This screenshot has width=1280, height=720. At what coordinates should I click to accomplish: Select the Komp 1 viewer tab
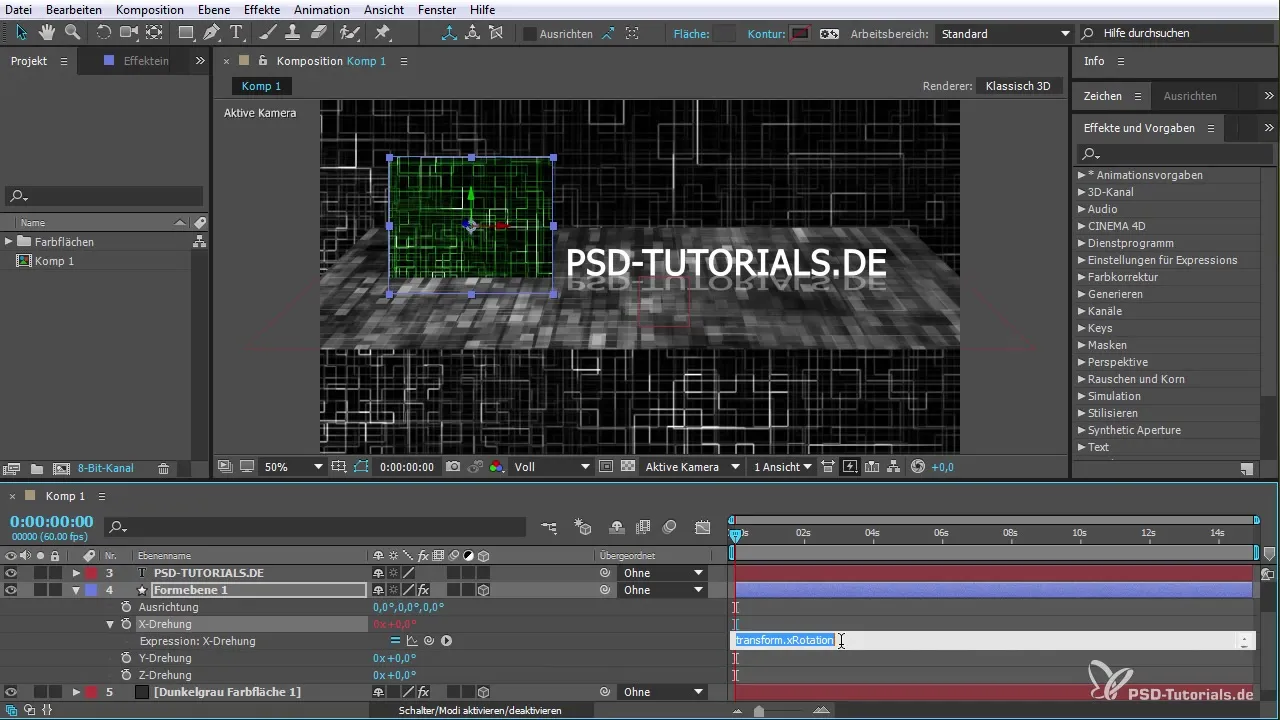[x=262, y=86]
